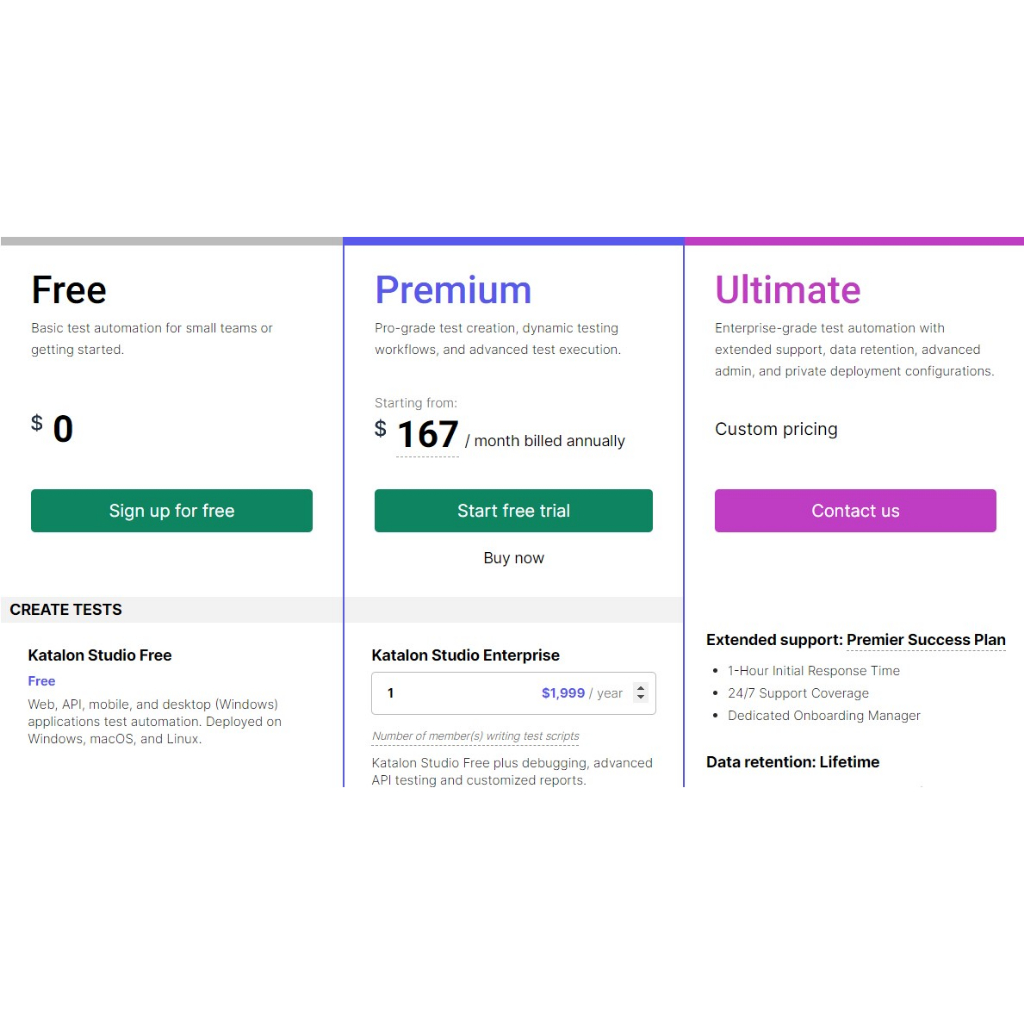Screen dimensions: 1024x1024
Task: Click the underlined 167 monthly price
Action: pos(428,435)
